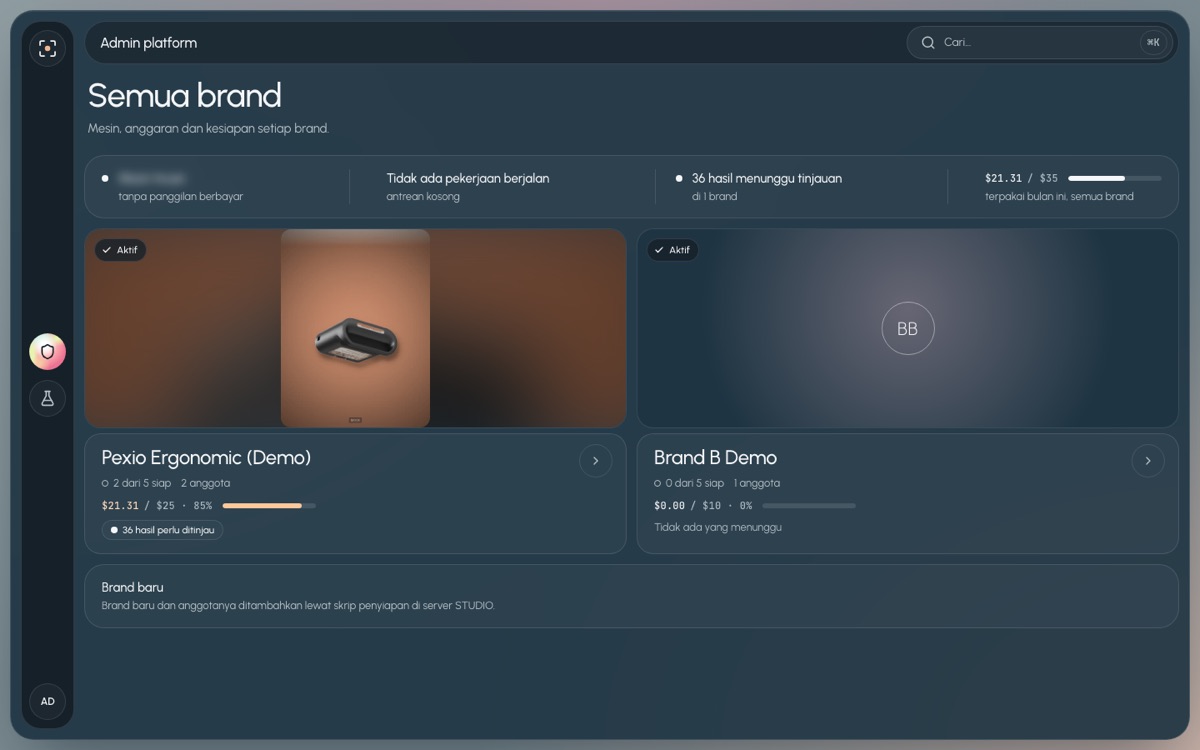Click the $21.31 / $25 · 85% value
The image size is (1200, 750).
tap(157, 506)
